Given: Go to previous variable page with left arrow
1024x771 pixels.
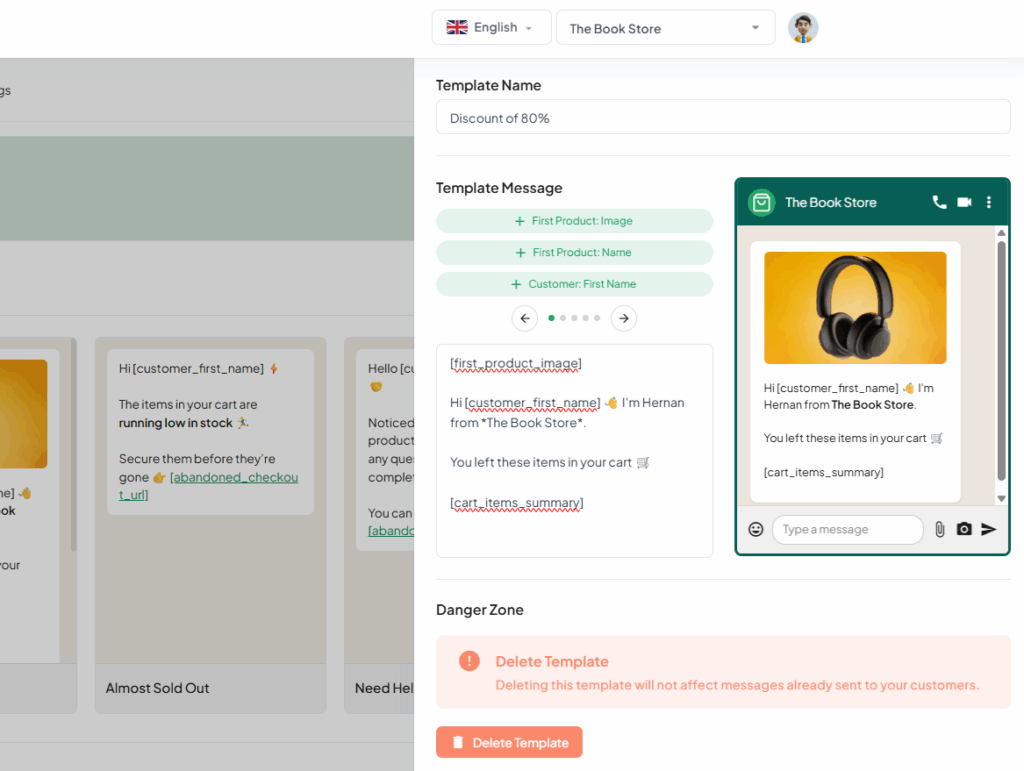Looking at the screenshot, I should tap(525, 318).
